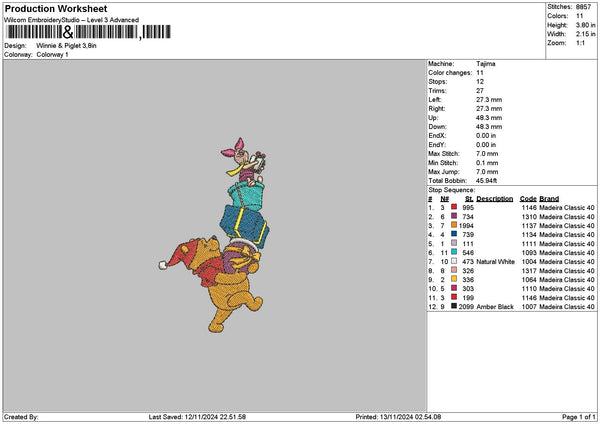Click the pink swatch in stop row 8

[454, 270]
